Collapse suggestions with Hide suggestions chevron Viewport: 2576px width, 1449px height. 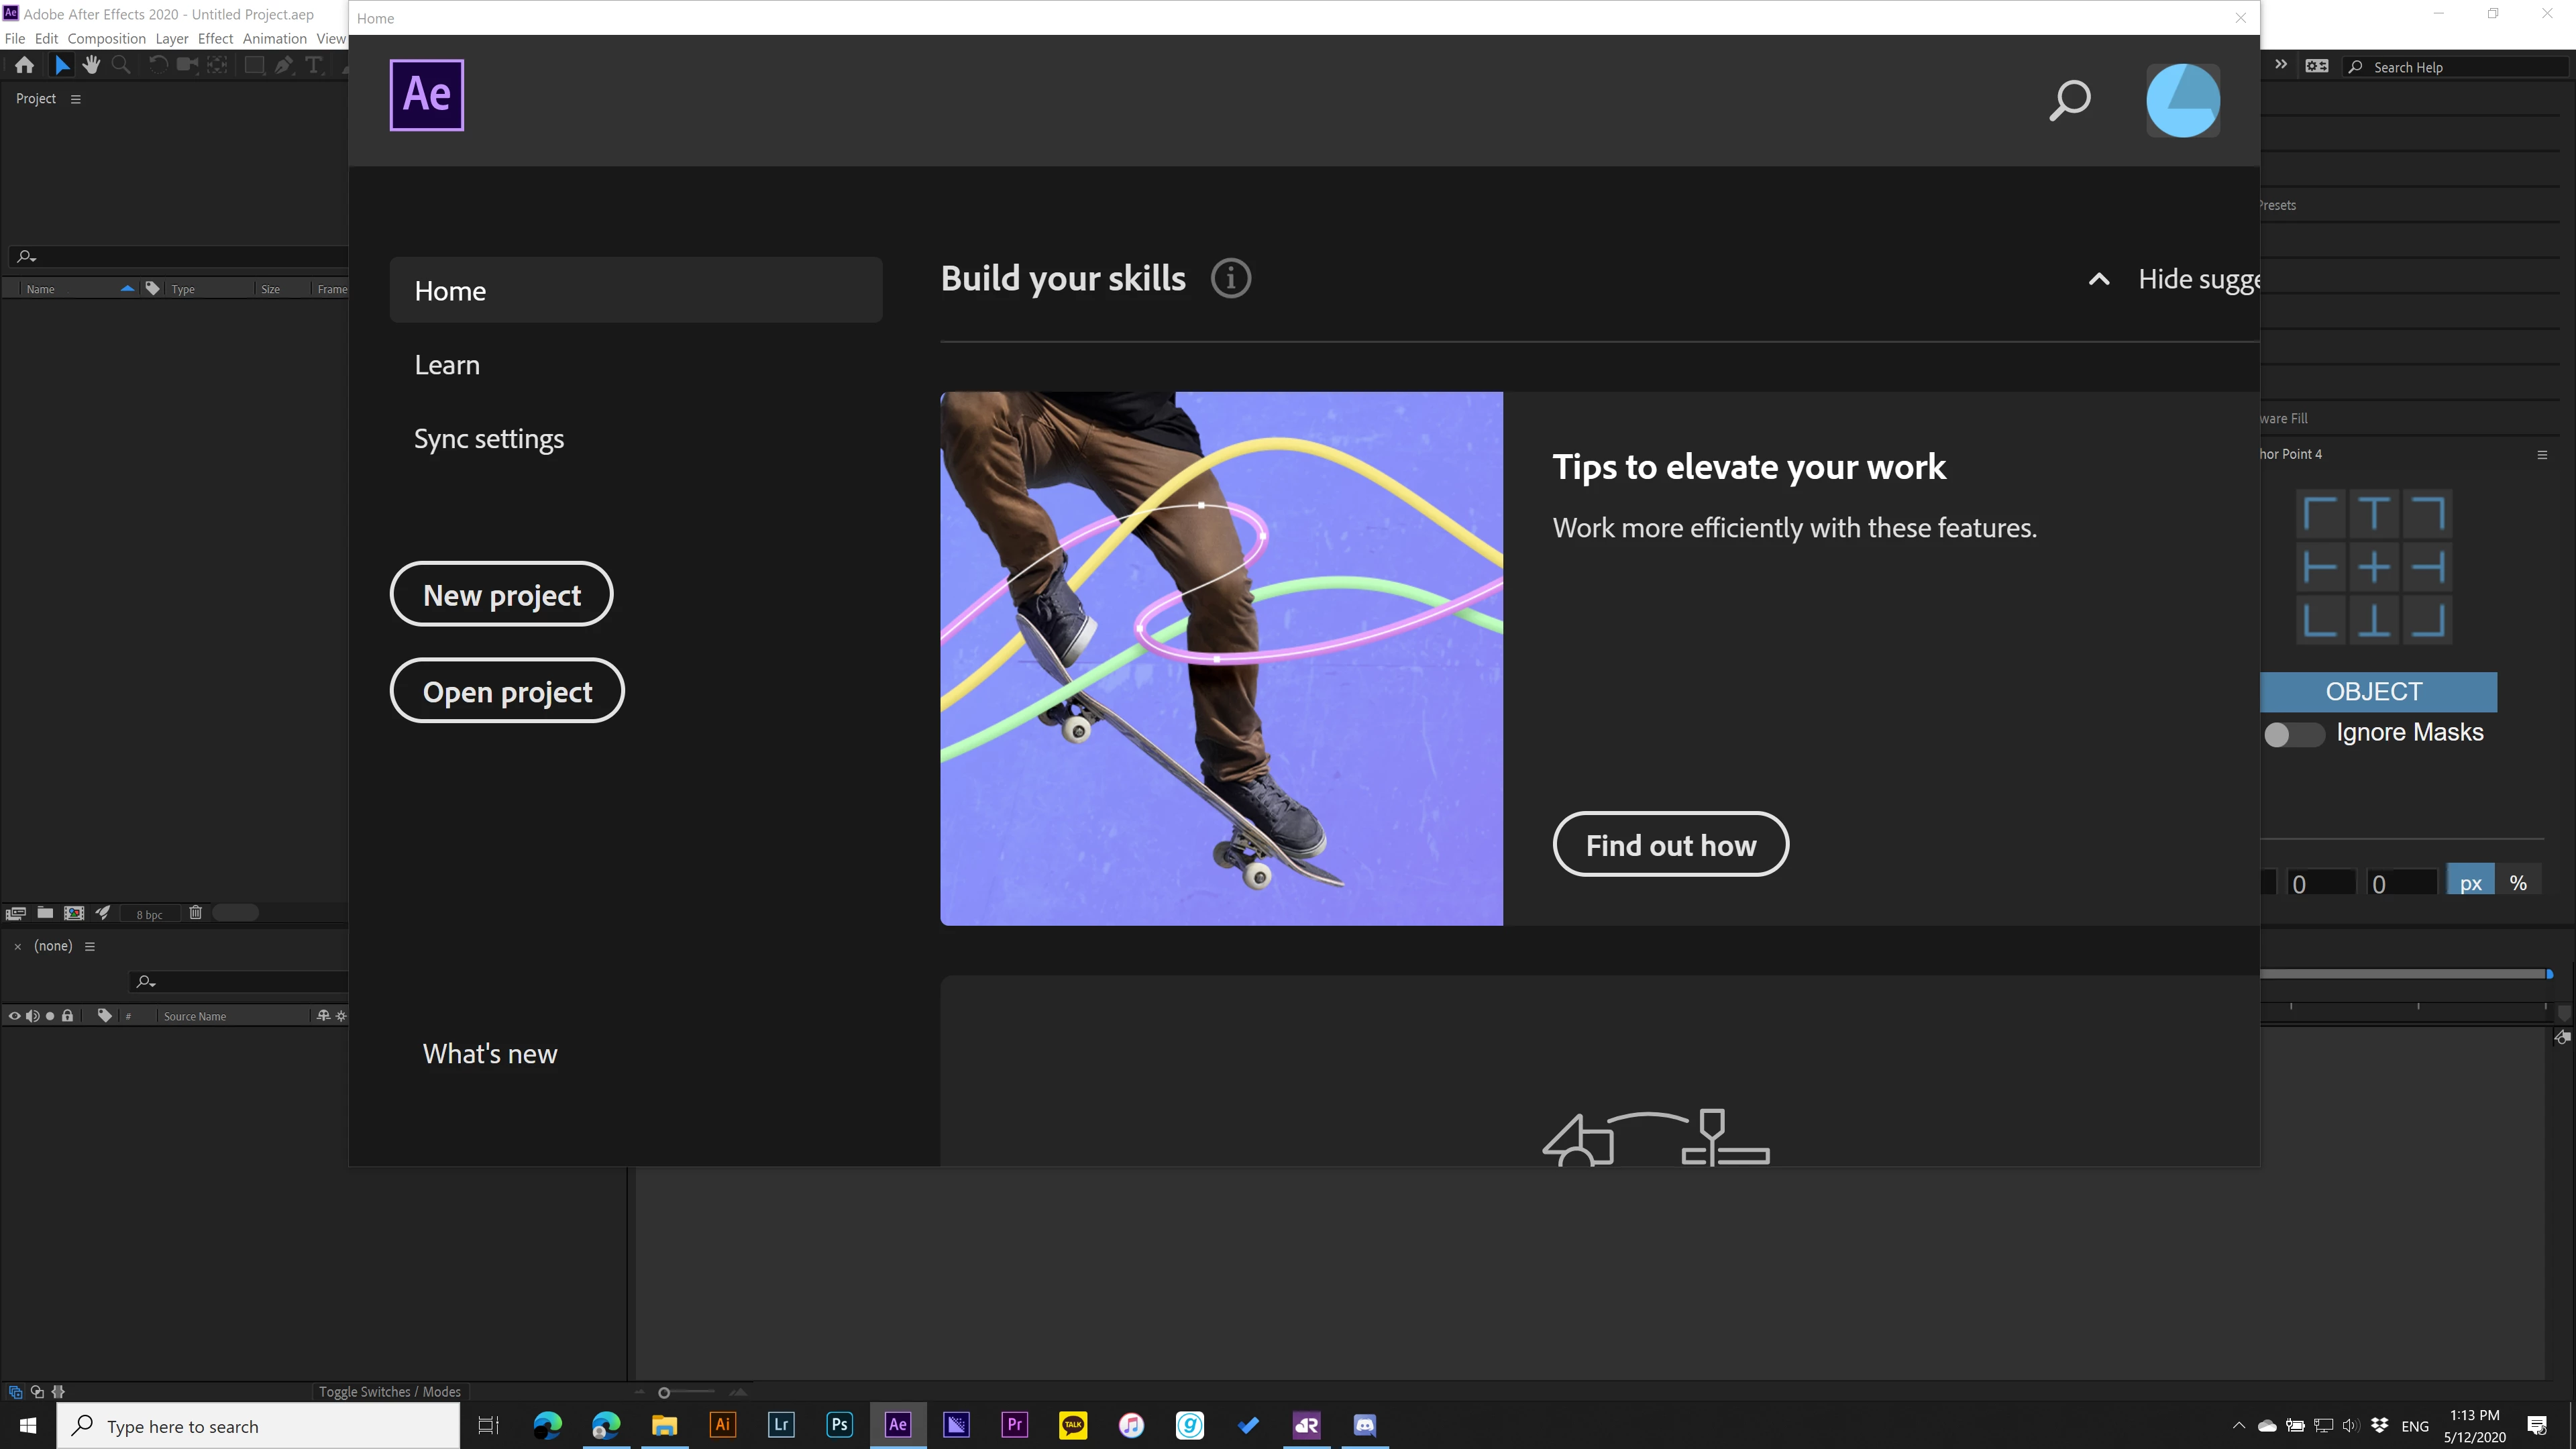pyautogui.click(x=2099, y=280)
